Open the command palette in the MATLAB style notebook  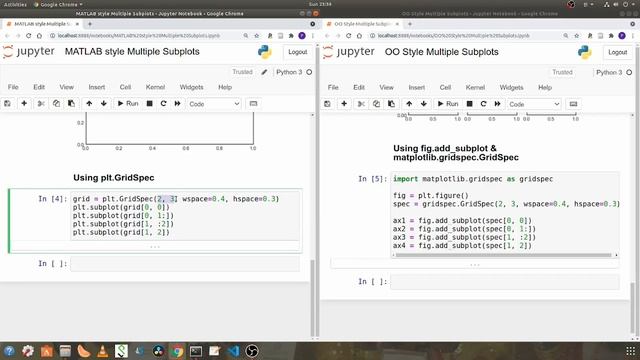click(x=253, y=104)
